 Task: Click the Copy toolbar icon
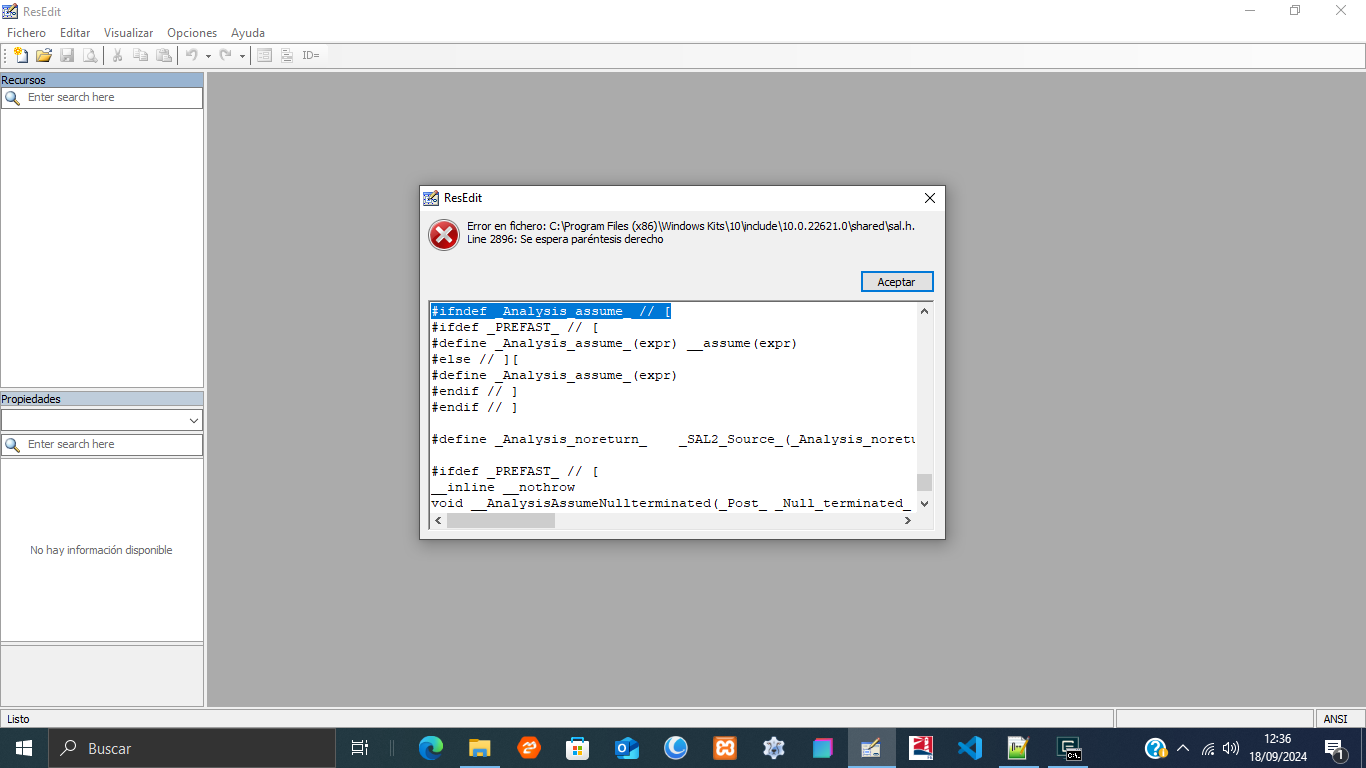pos(140,56)
